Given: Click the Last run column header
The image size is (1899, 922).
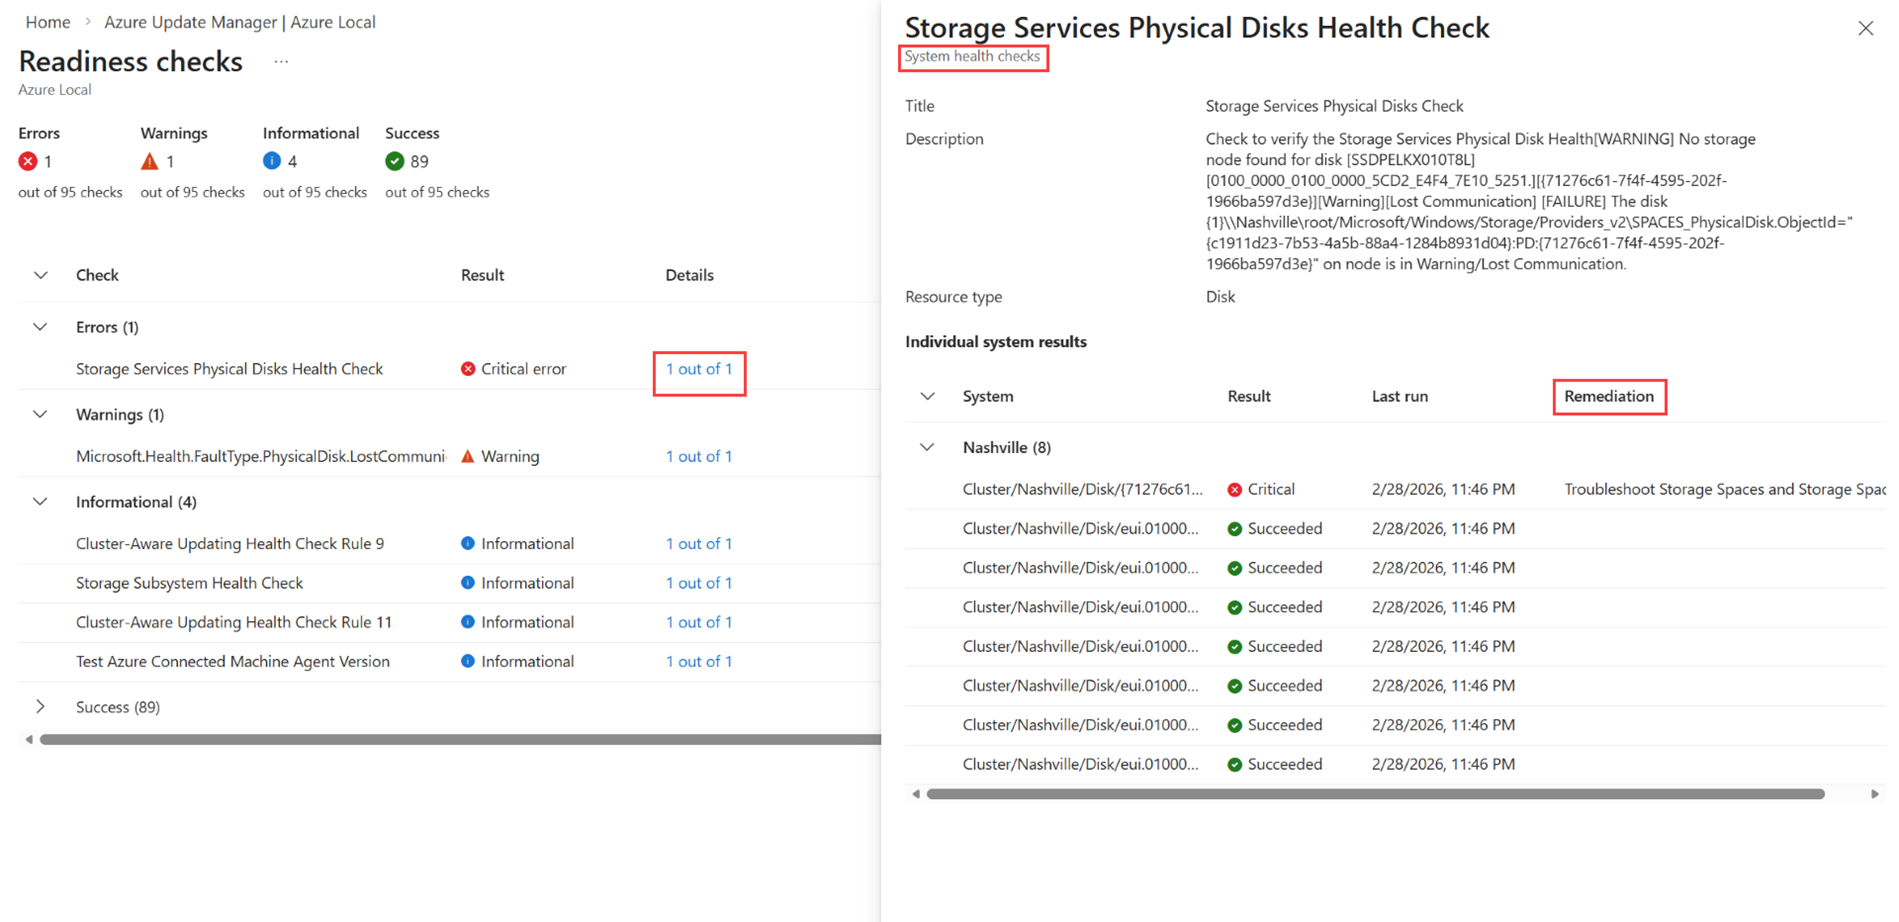Looking at the screenshot, I should pyautogui.click(x=1399, y=396).
